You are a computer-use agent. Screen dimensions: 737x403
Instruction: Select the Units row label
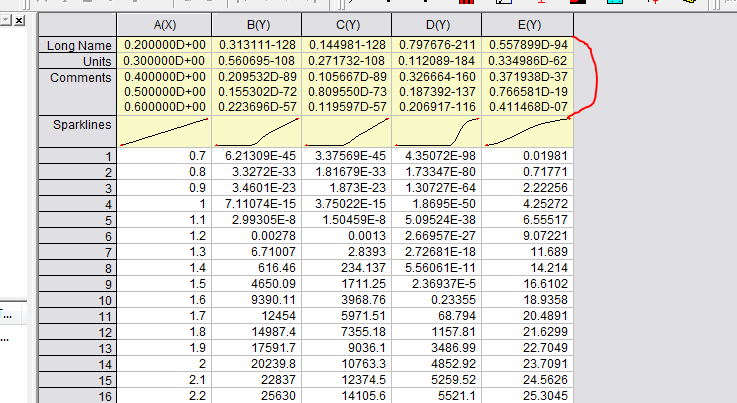tap(78, 61)
